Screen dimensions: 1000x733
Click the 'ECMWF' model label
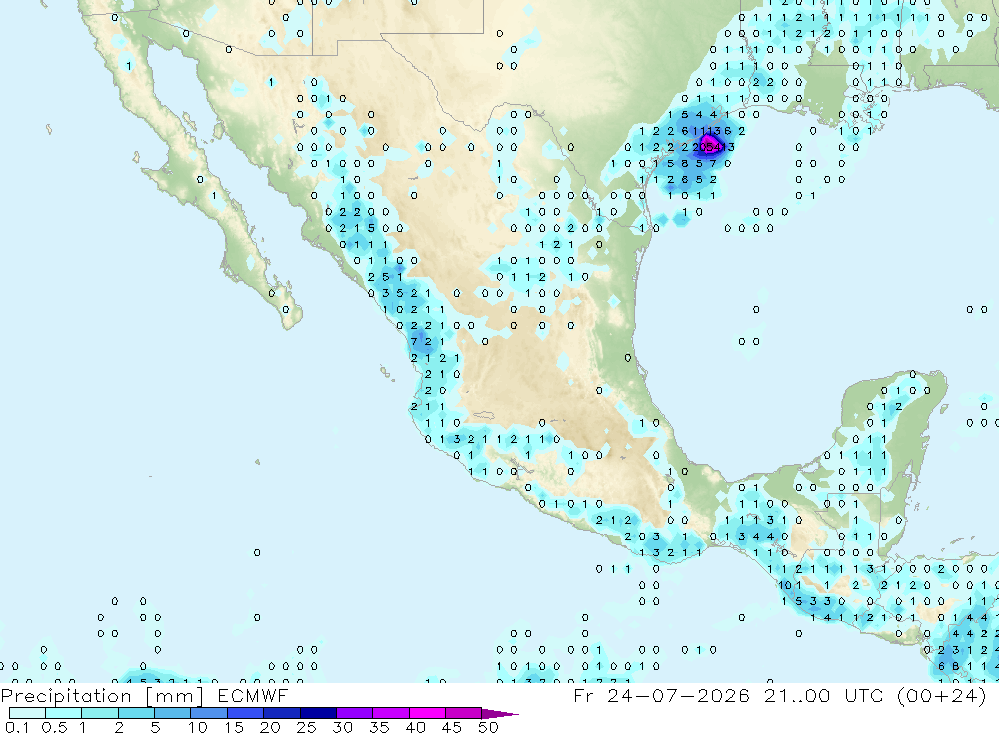tap(253, 695)
